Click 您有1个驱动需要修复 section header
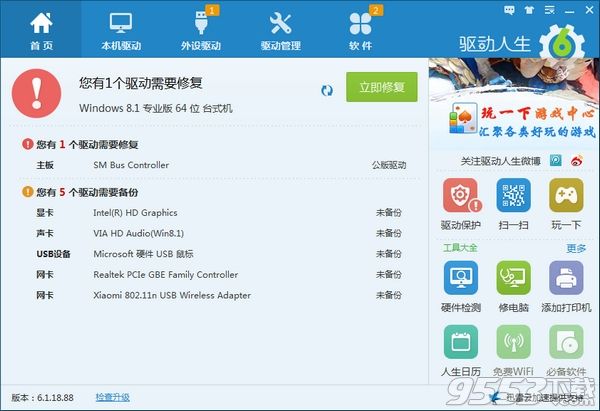 pos(80,144)
